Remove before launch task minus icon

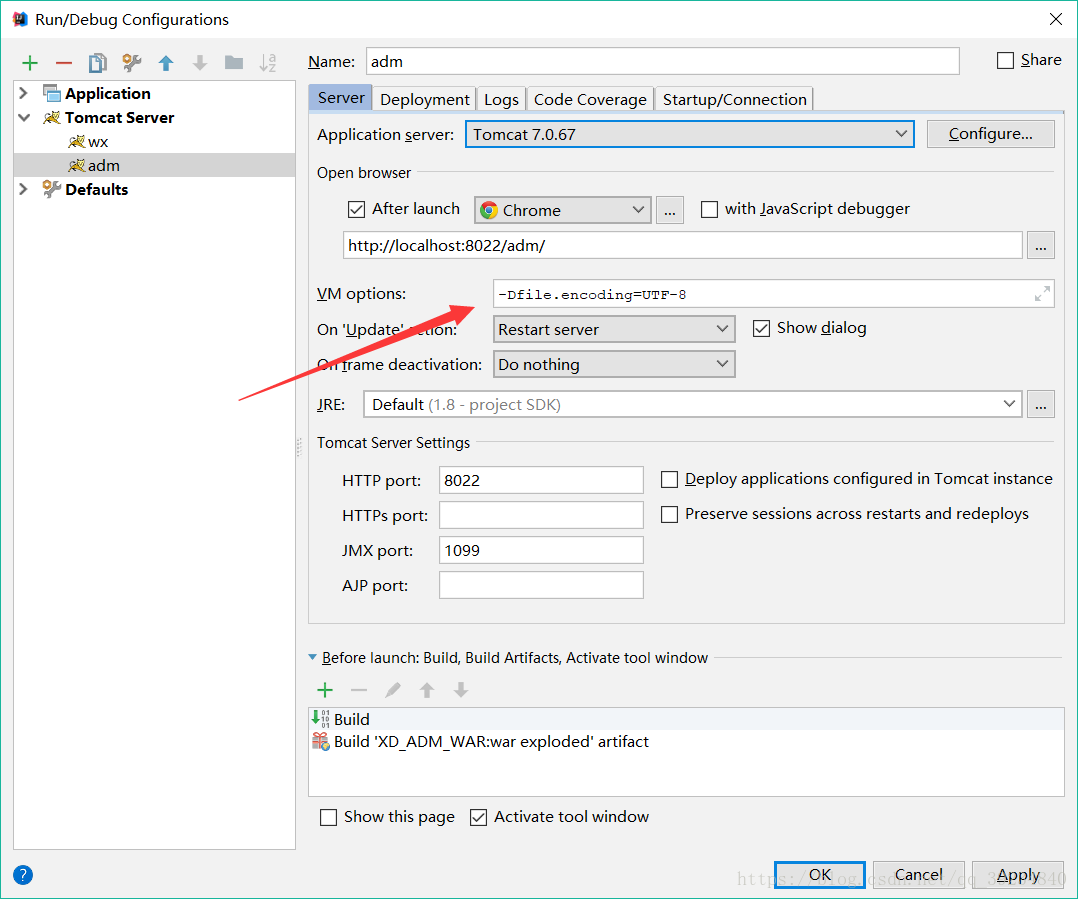click(359, 690)
